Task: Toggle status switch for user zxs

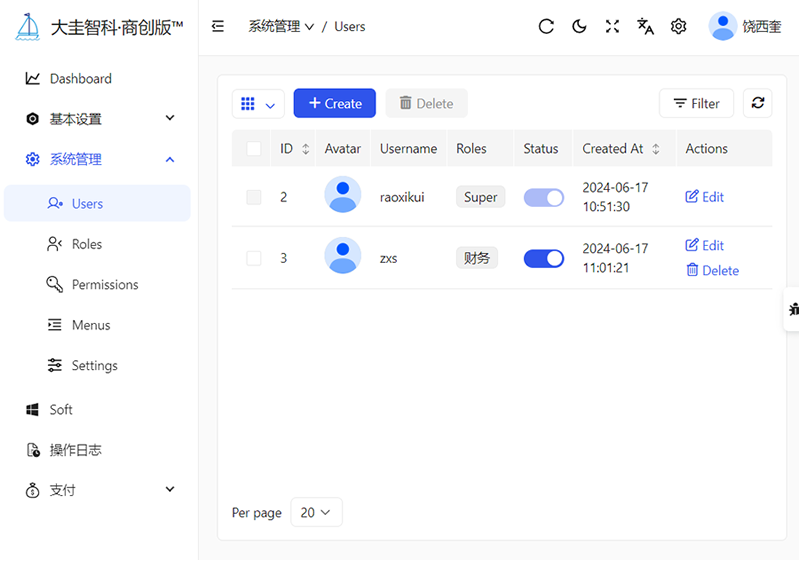Action: point(544,258)
